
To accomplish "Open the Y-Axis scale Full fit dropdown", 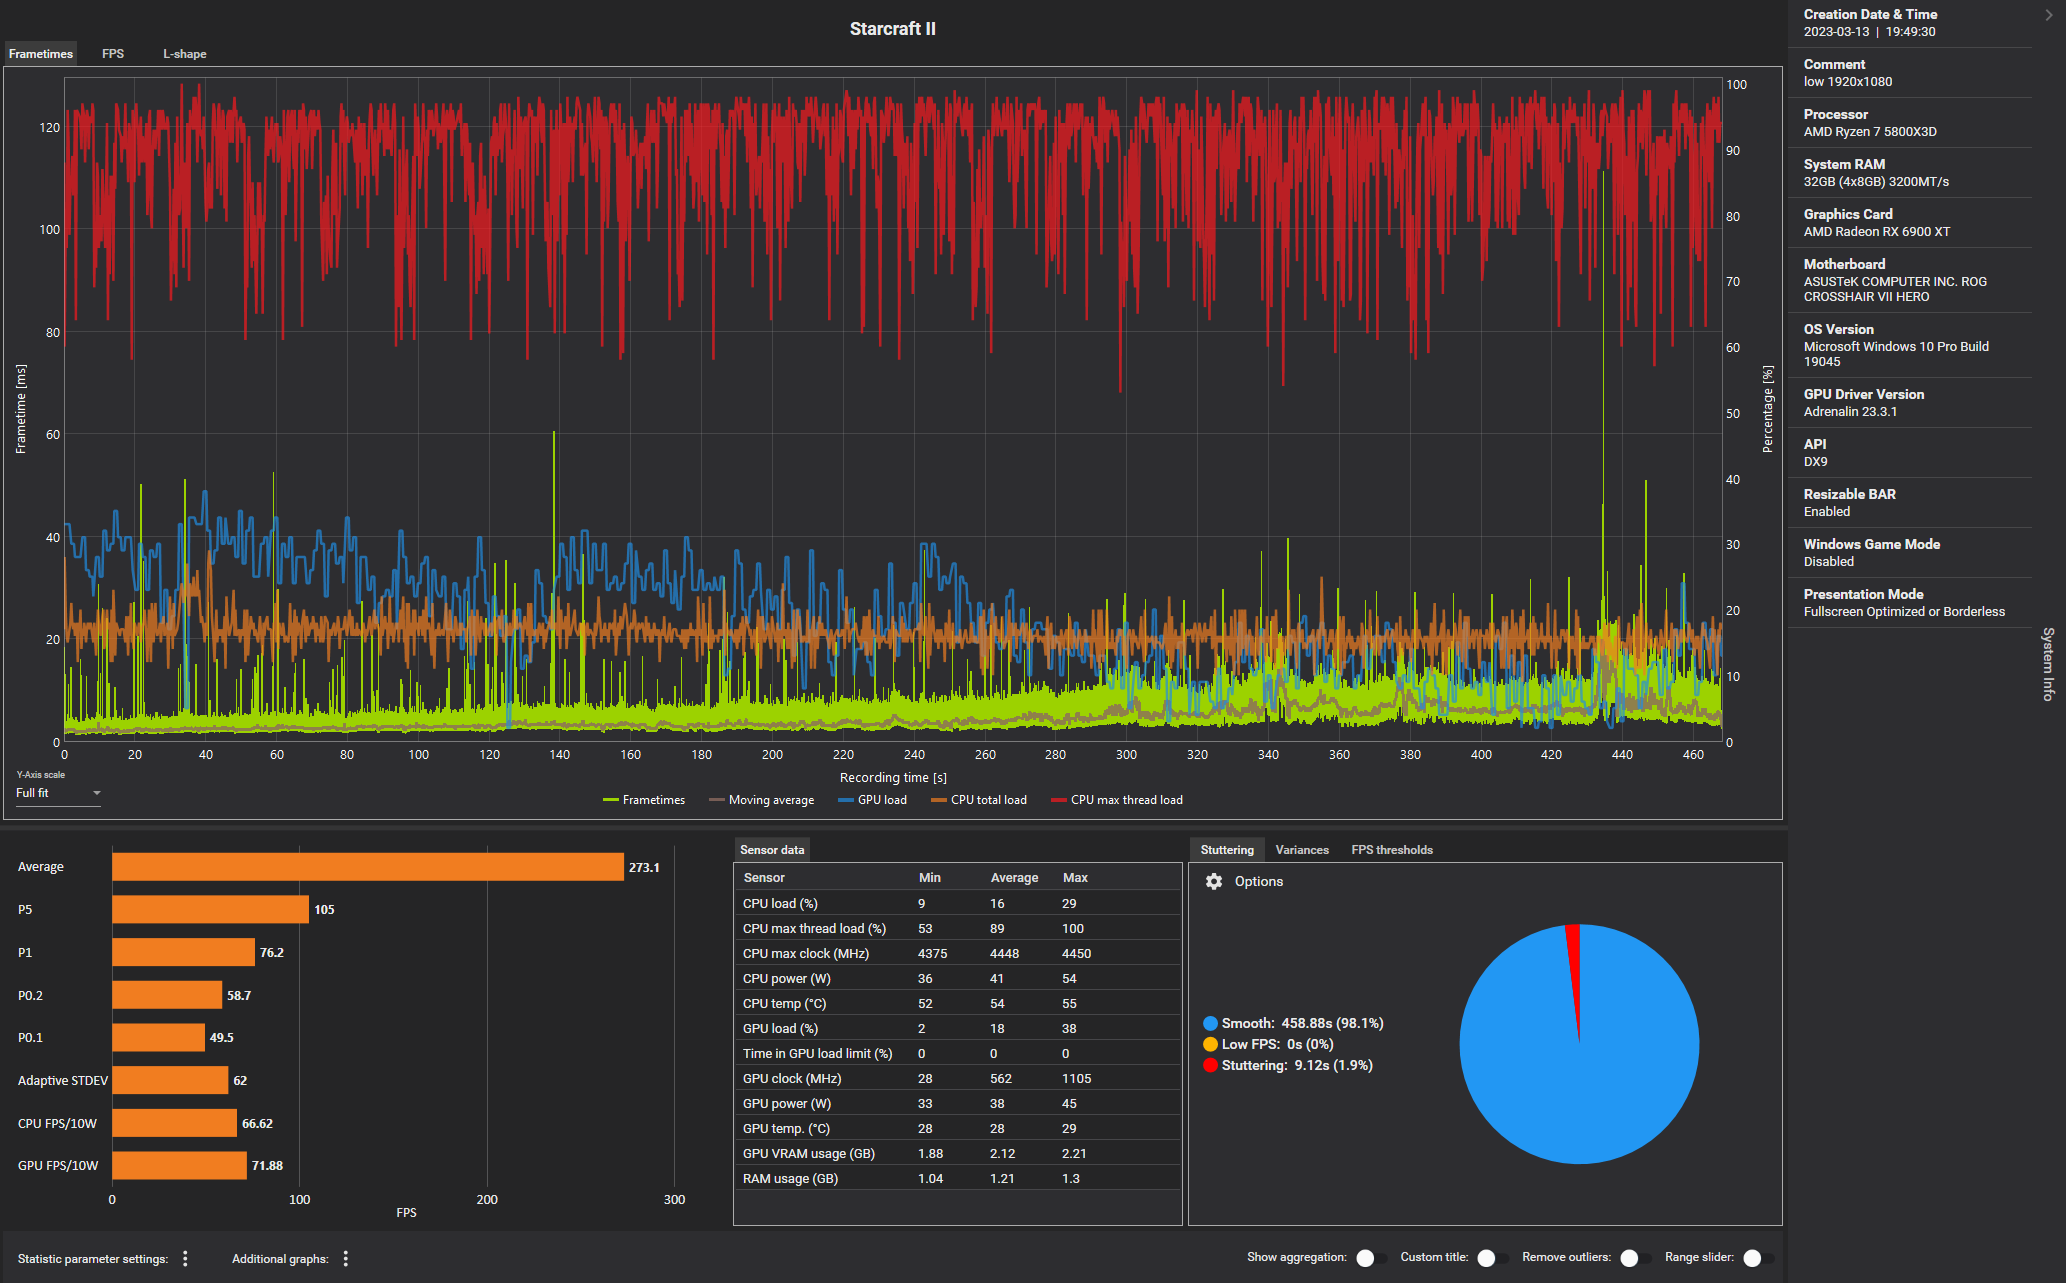I will 58,793.
